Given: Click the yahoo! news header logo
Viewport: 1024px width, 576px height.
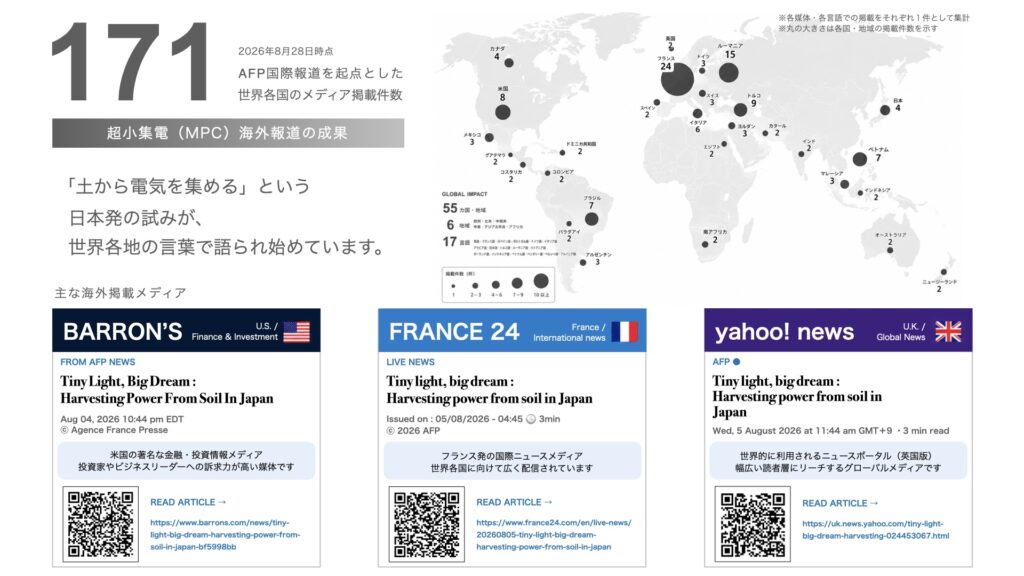Looking at the screenshot, I should click(784, 332).
